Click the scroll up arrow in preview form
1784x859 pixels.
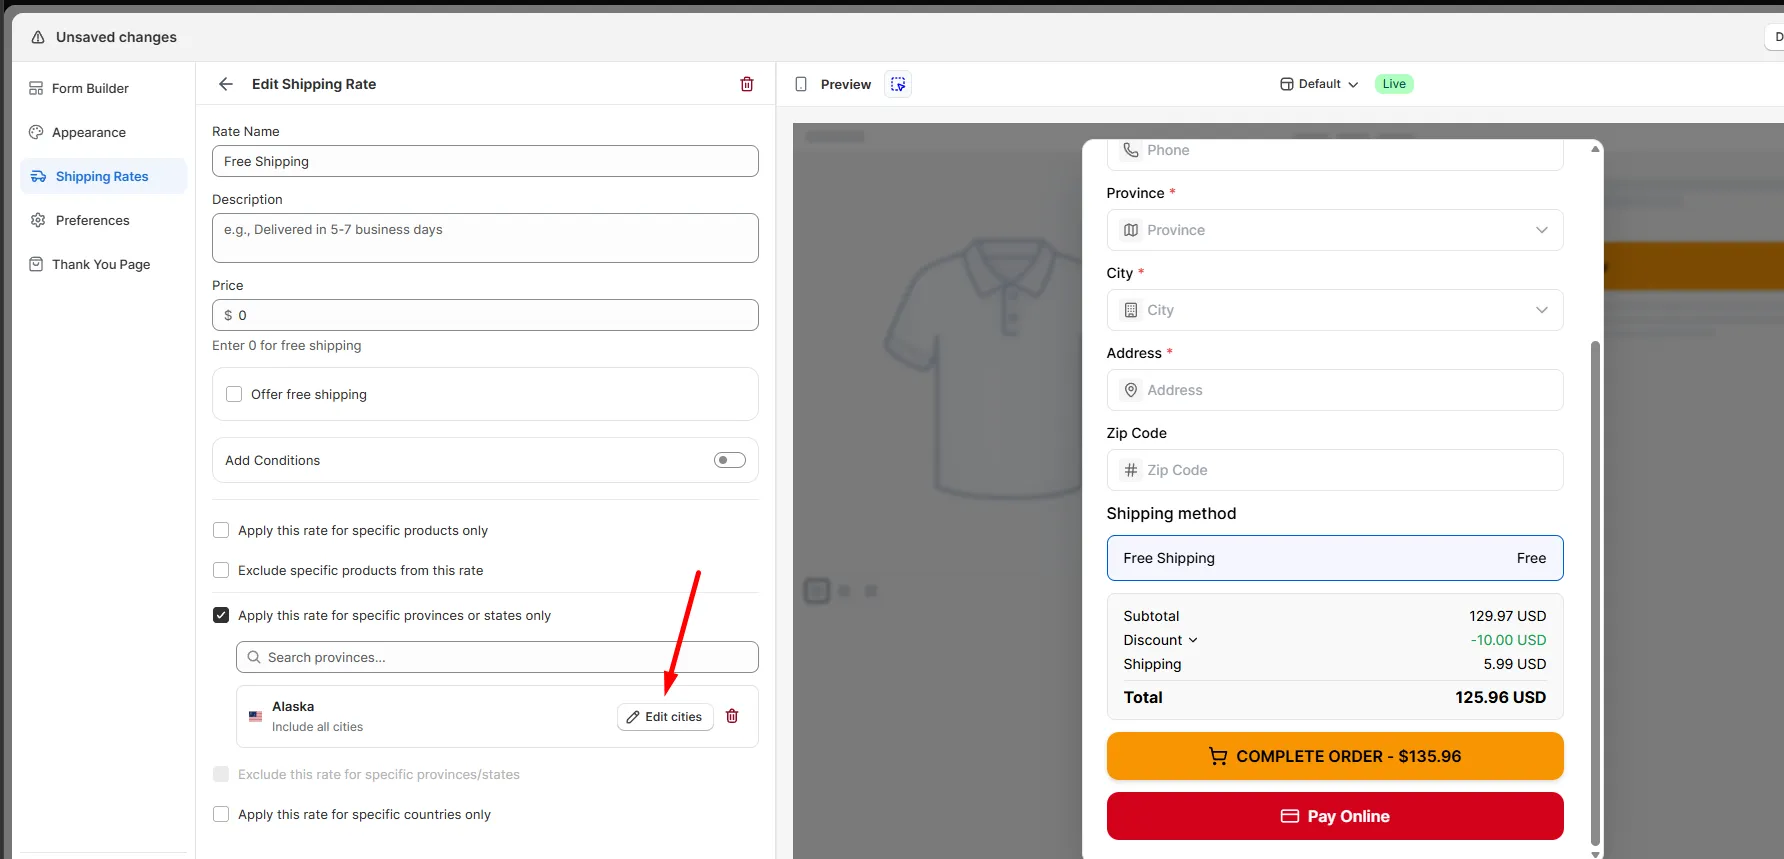tap(1595, 148)
